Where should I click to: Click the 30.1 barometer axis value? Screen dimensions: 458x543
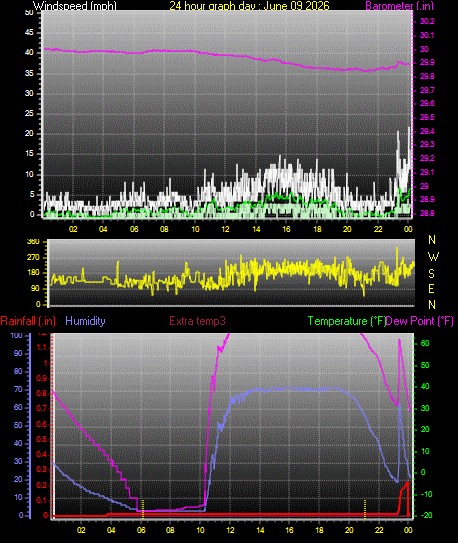[427, 35]
